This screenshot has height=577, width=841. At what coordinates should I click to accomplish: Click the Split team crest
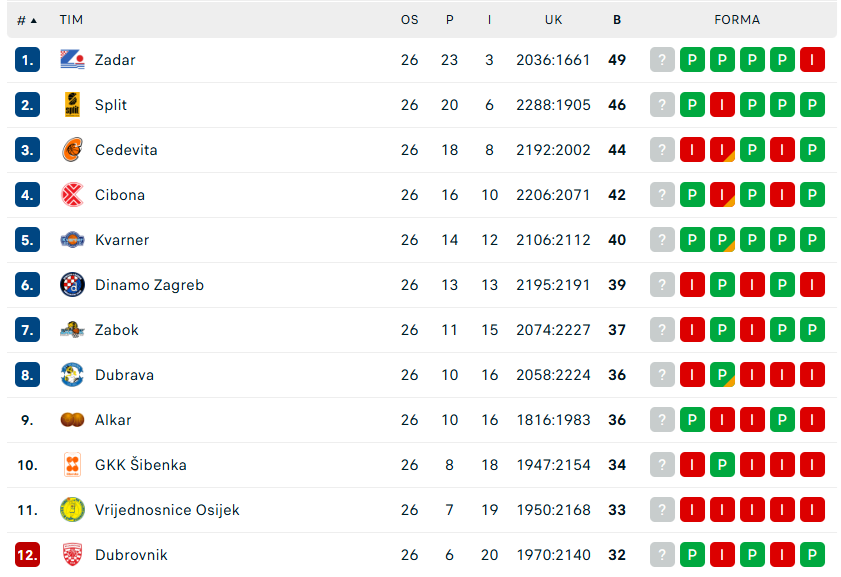coord(72,105)
